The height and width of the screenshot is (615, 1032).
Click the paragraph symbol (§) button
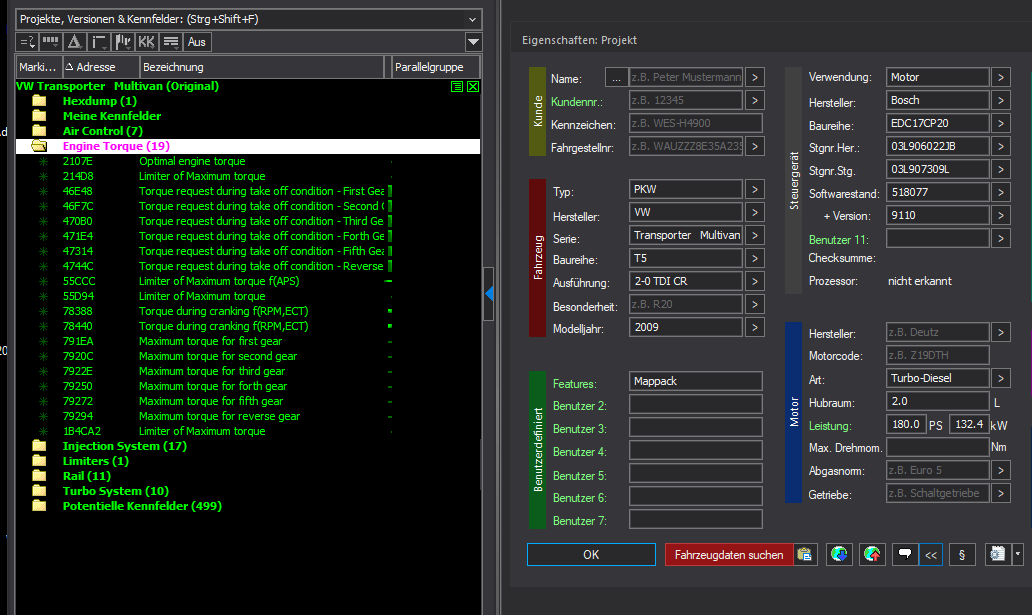[x=960, y=554]
